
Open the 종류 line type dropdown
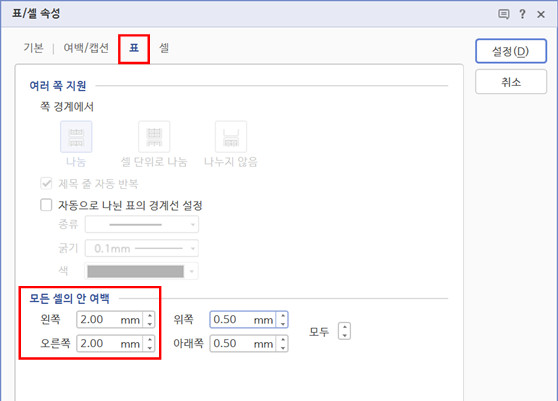(142, 225)
